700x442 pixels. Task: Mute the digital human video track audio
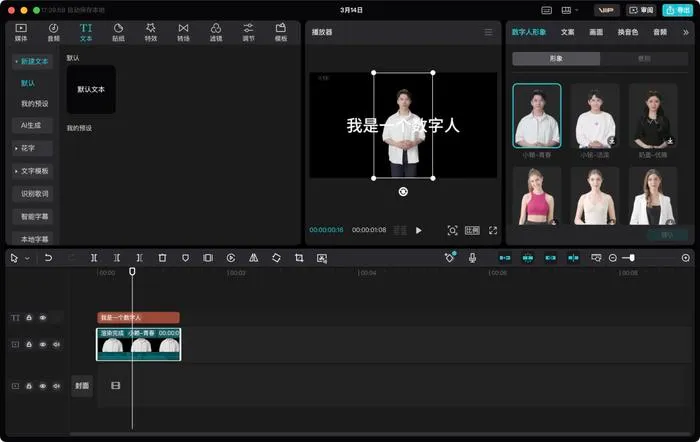tap(56, 344)
